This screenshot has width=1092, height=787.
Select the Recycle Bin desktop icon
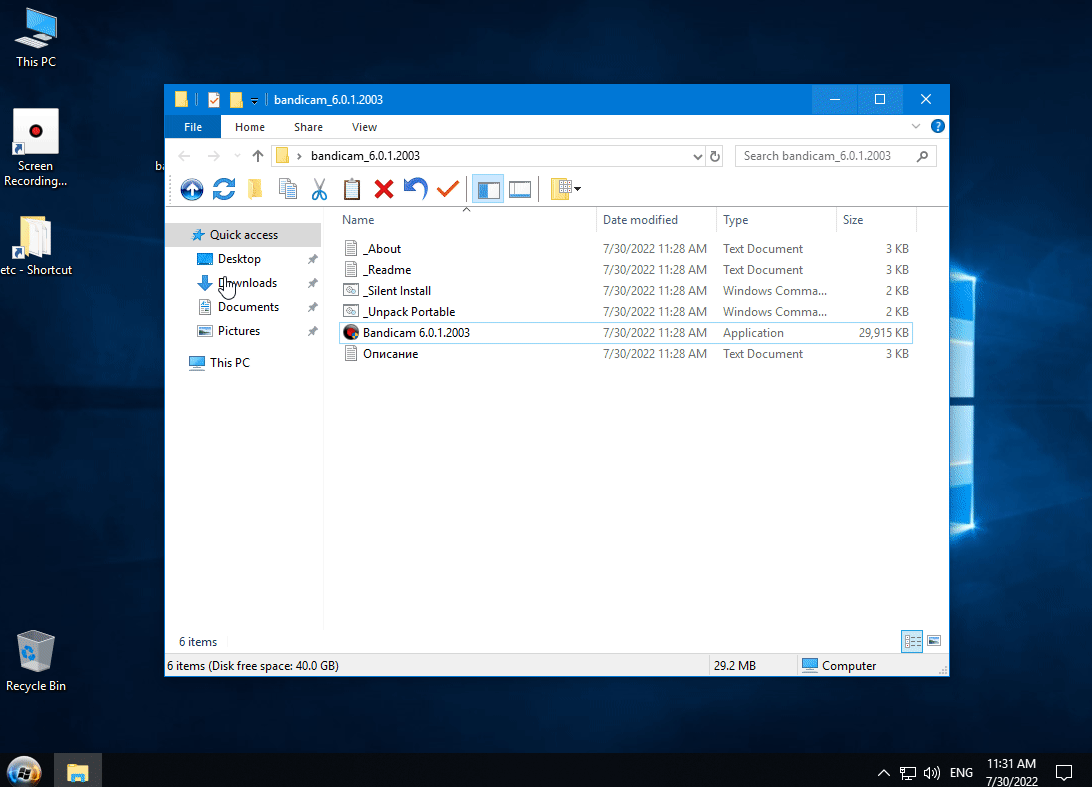coord(36,661)
